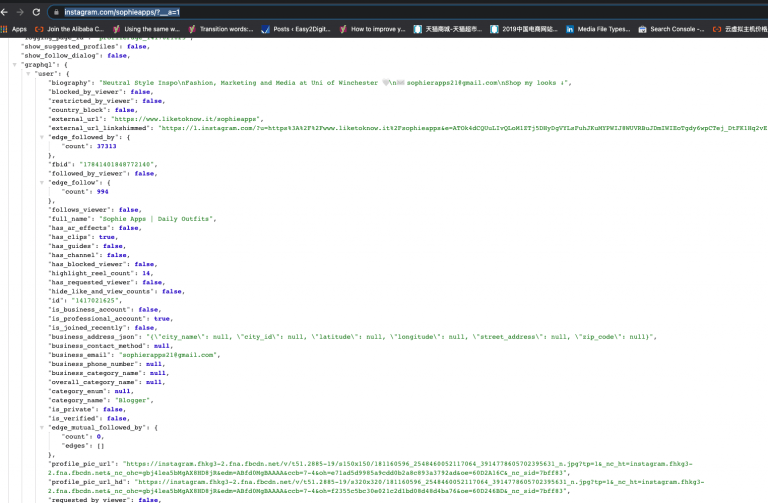Open the 2019中国电商网站 bookmark

tap(524, 29)
